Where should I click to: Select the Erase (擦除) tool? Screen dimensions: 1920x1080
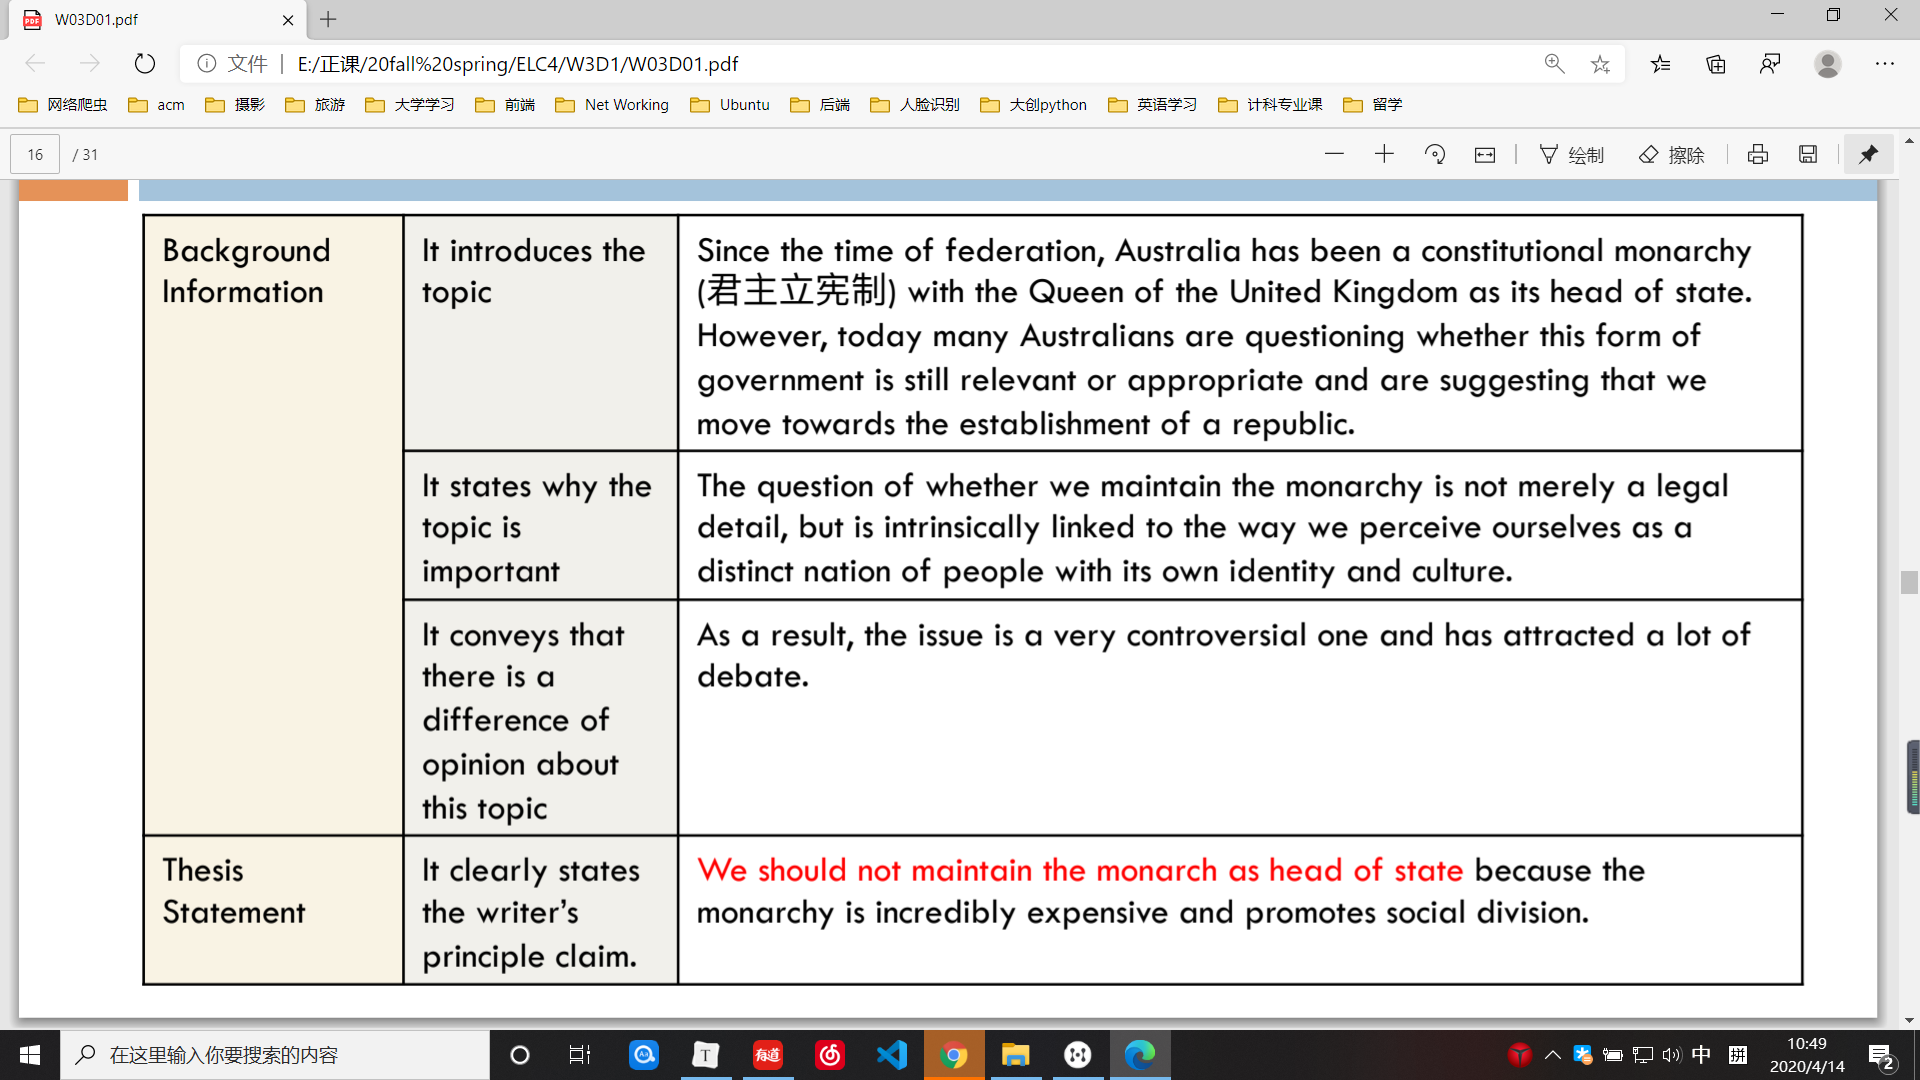click(1671, 154)
